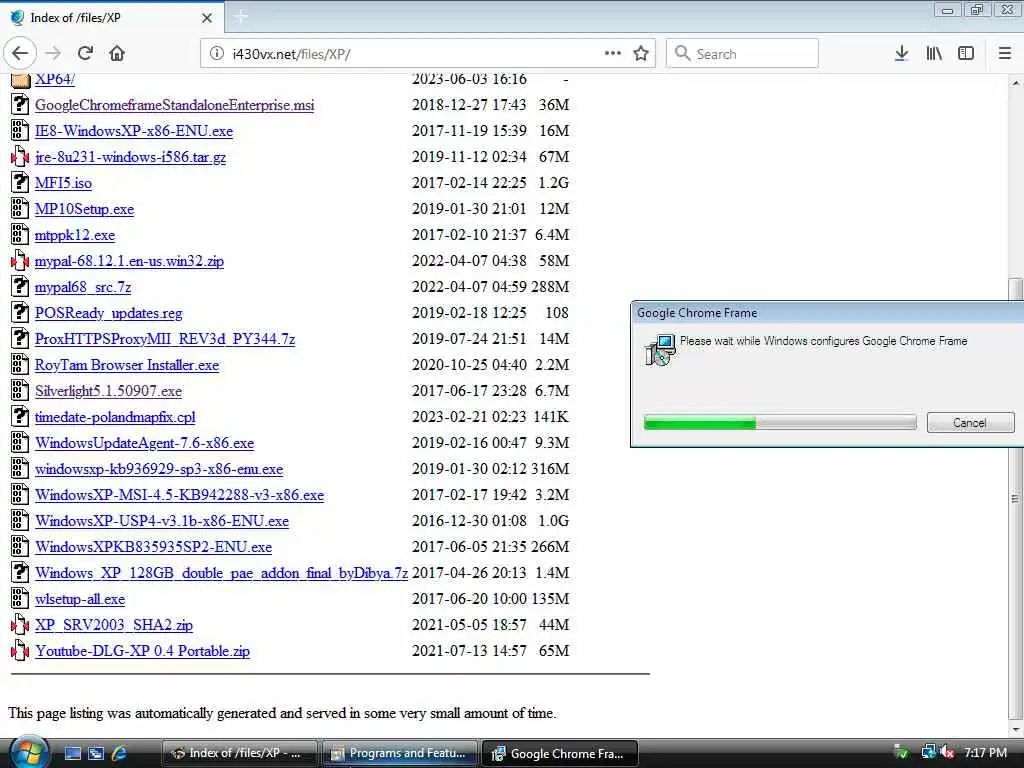Download wlsetup-all.exe
Viewport: 1024px width, 768px height.
click(x=80, y=600)
